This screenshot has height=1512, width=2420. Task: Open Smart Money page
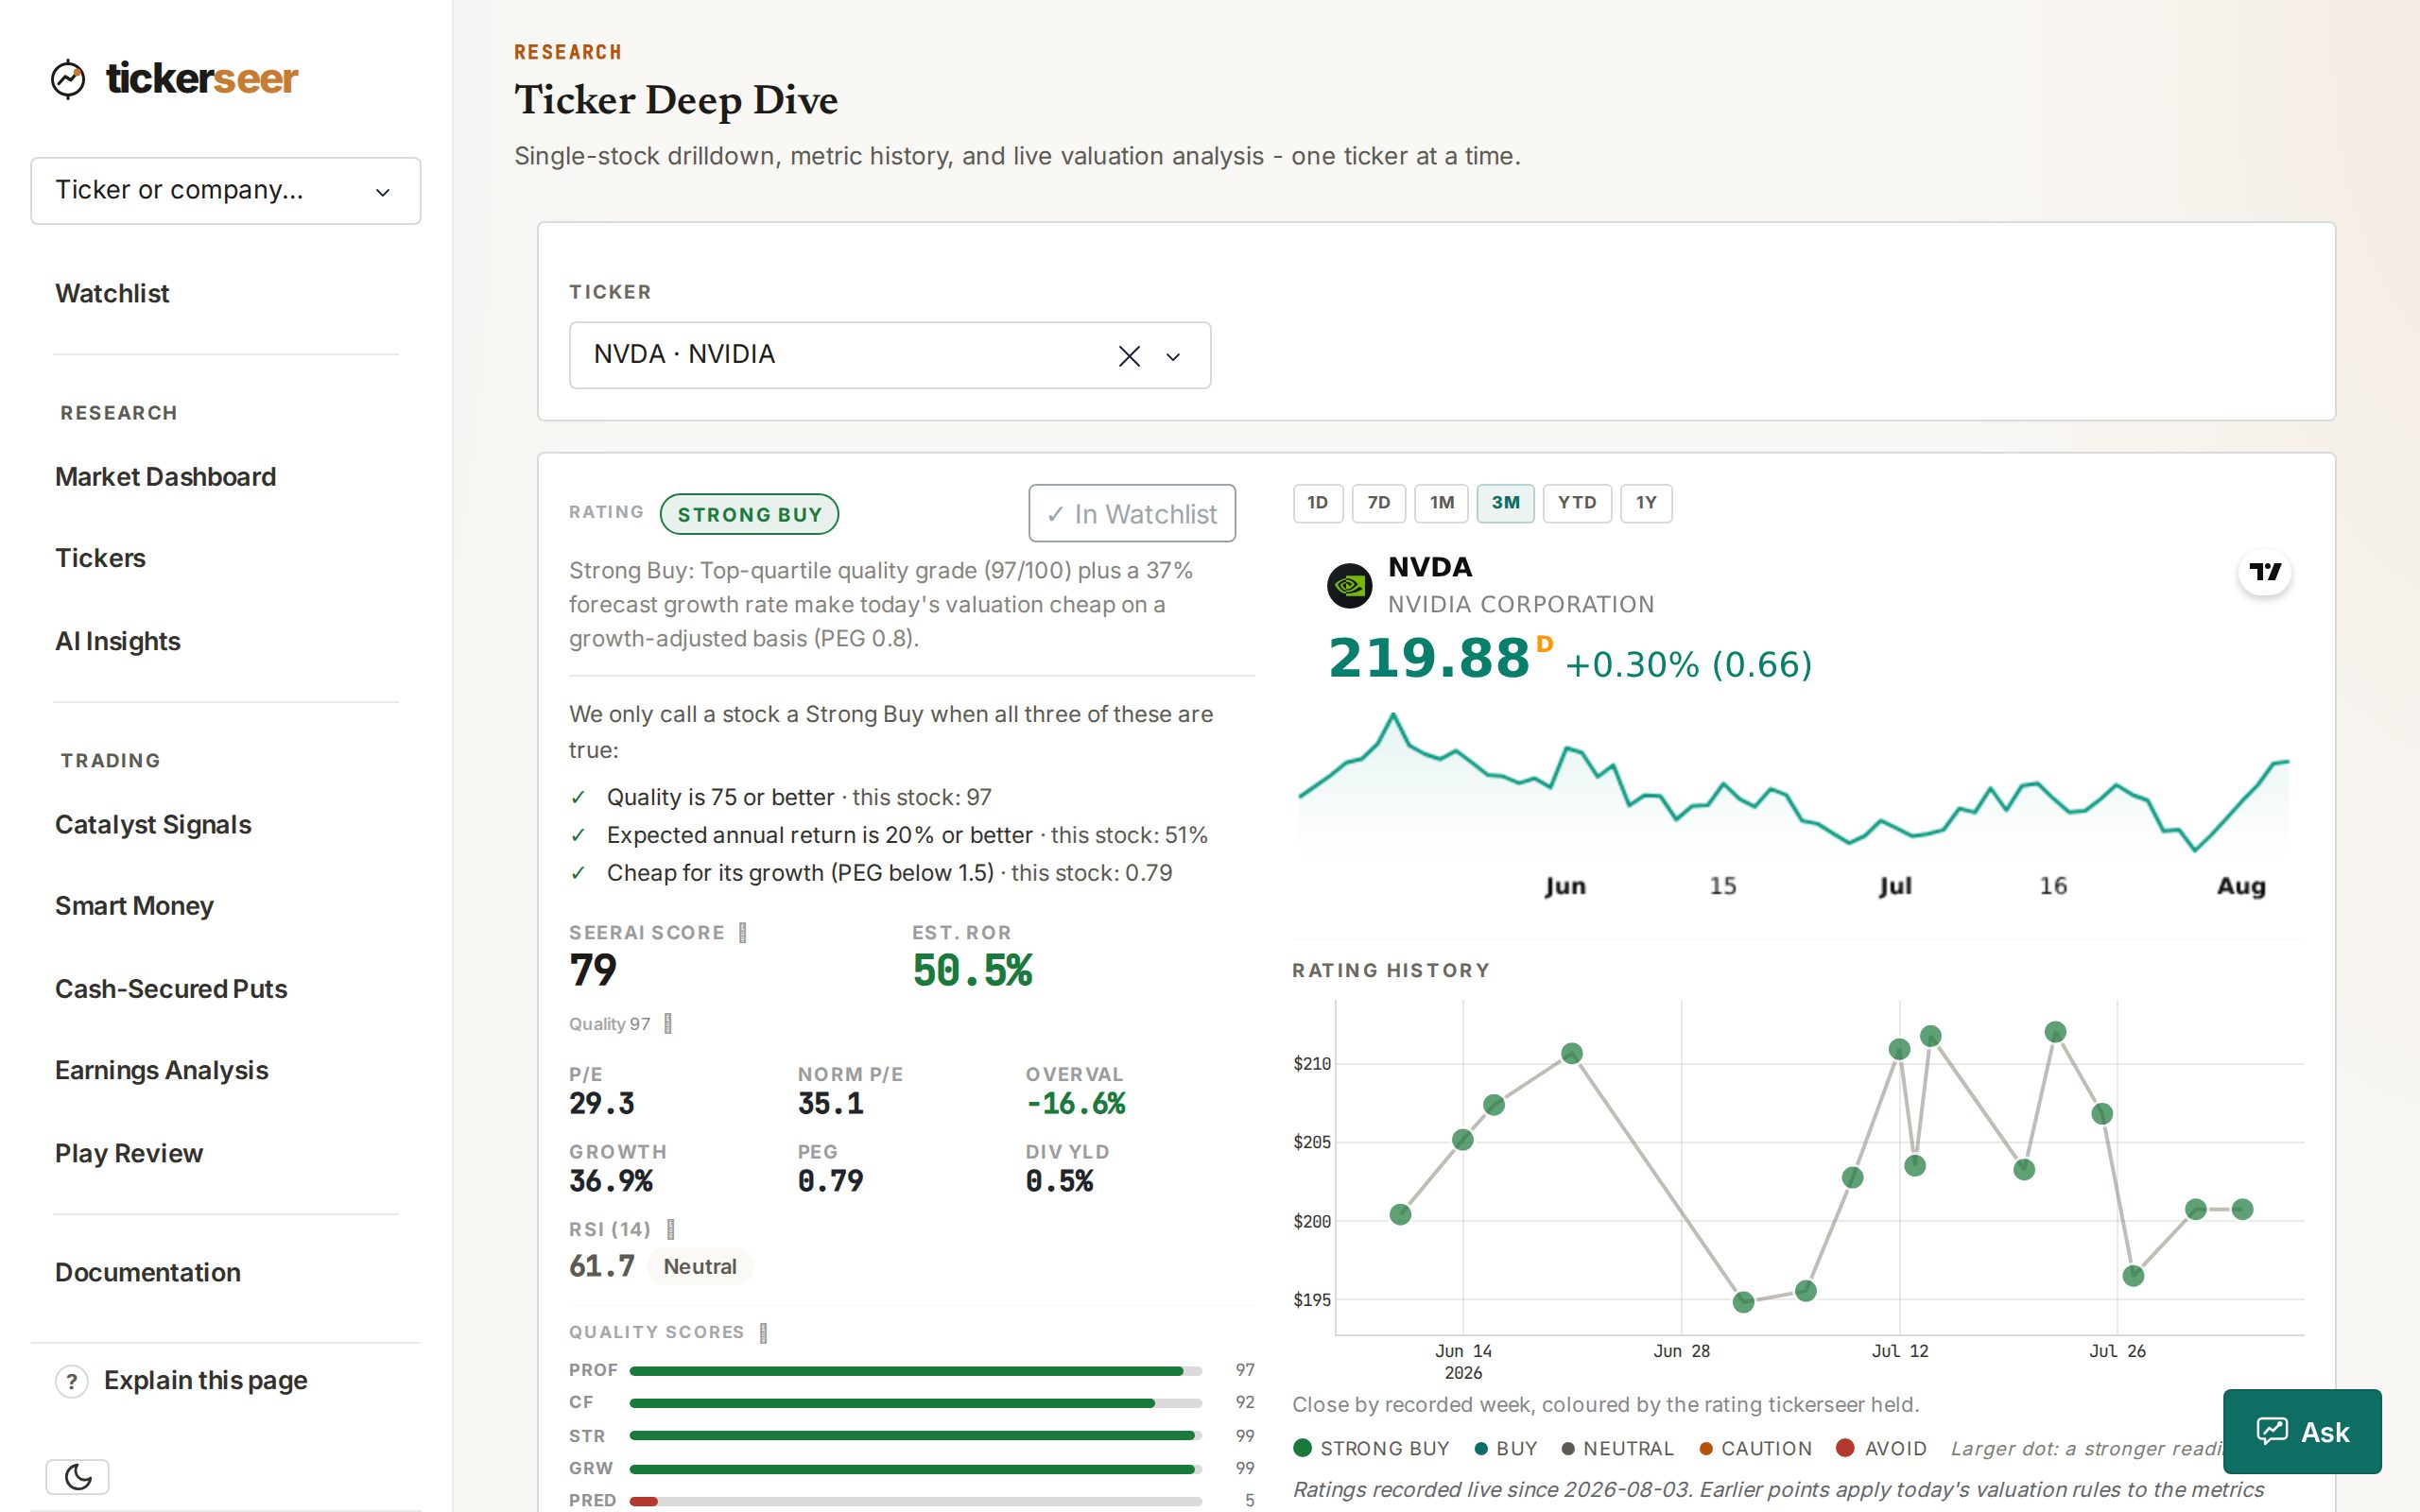click(134, 906)
